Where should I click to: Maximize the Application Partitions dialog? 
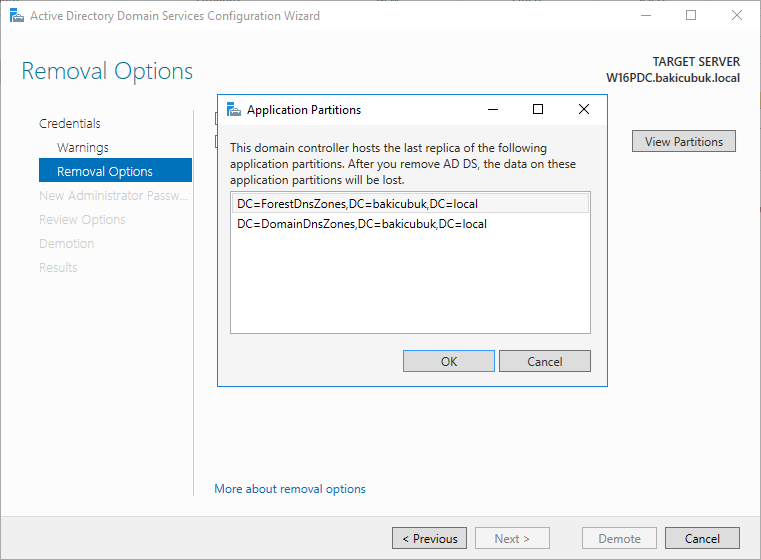(x=538, y=109)
